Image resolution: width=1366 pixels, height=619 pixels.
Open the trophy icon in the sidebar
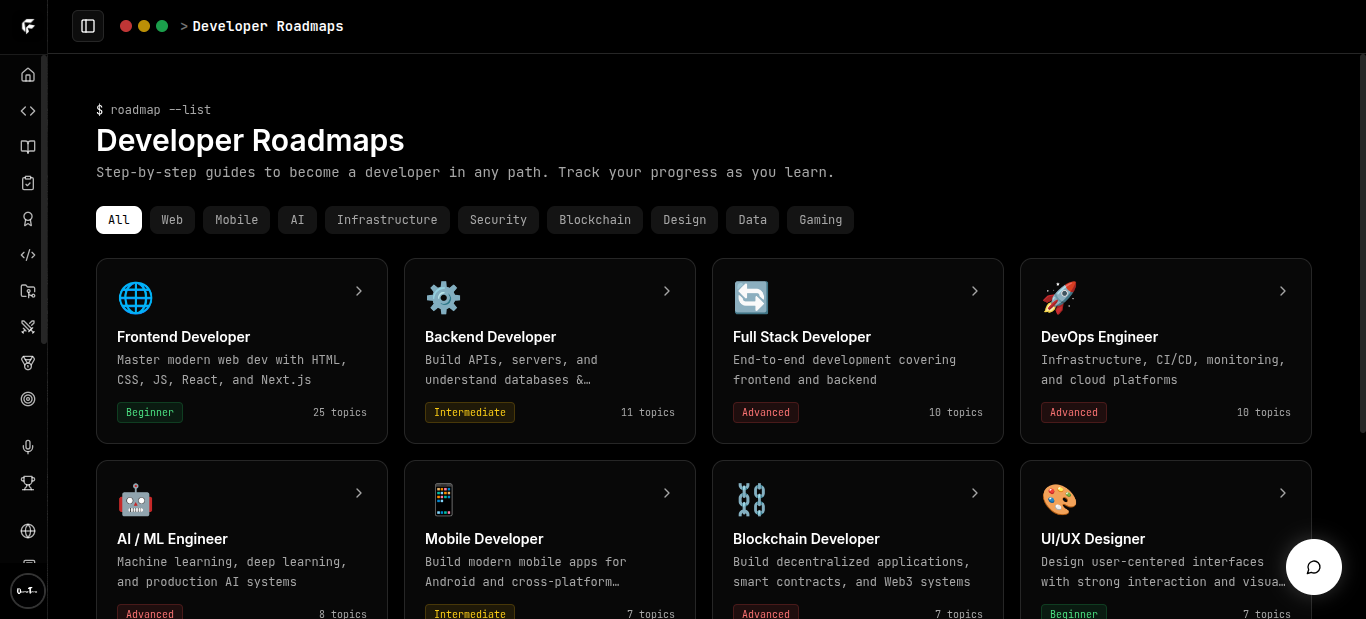(x=27, y=483)
